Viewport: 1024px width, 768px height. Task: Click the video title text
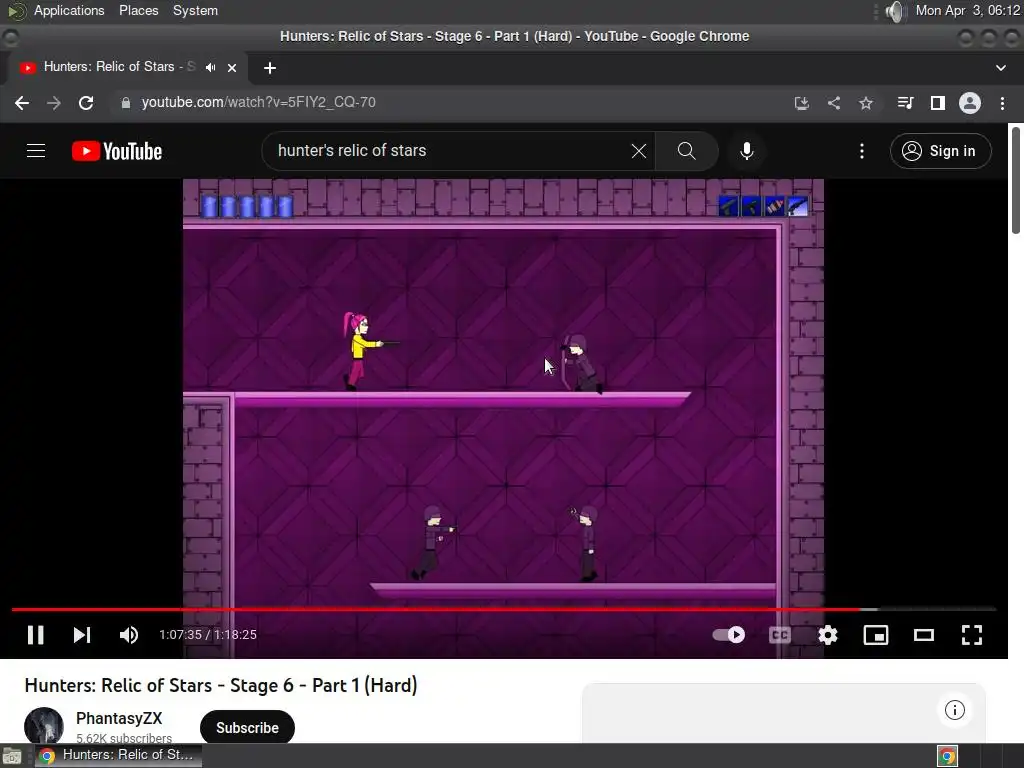click(221, 685)
